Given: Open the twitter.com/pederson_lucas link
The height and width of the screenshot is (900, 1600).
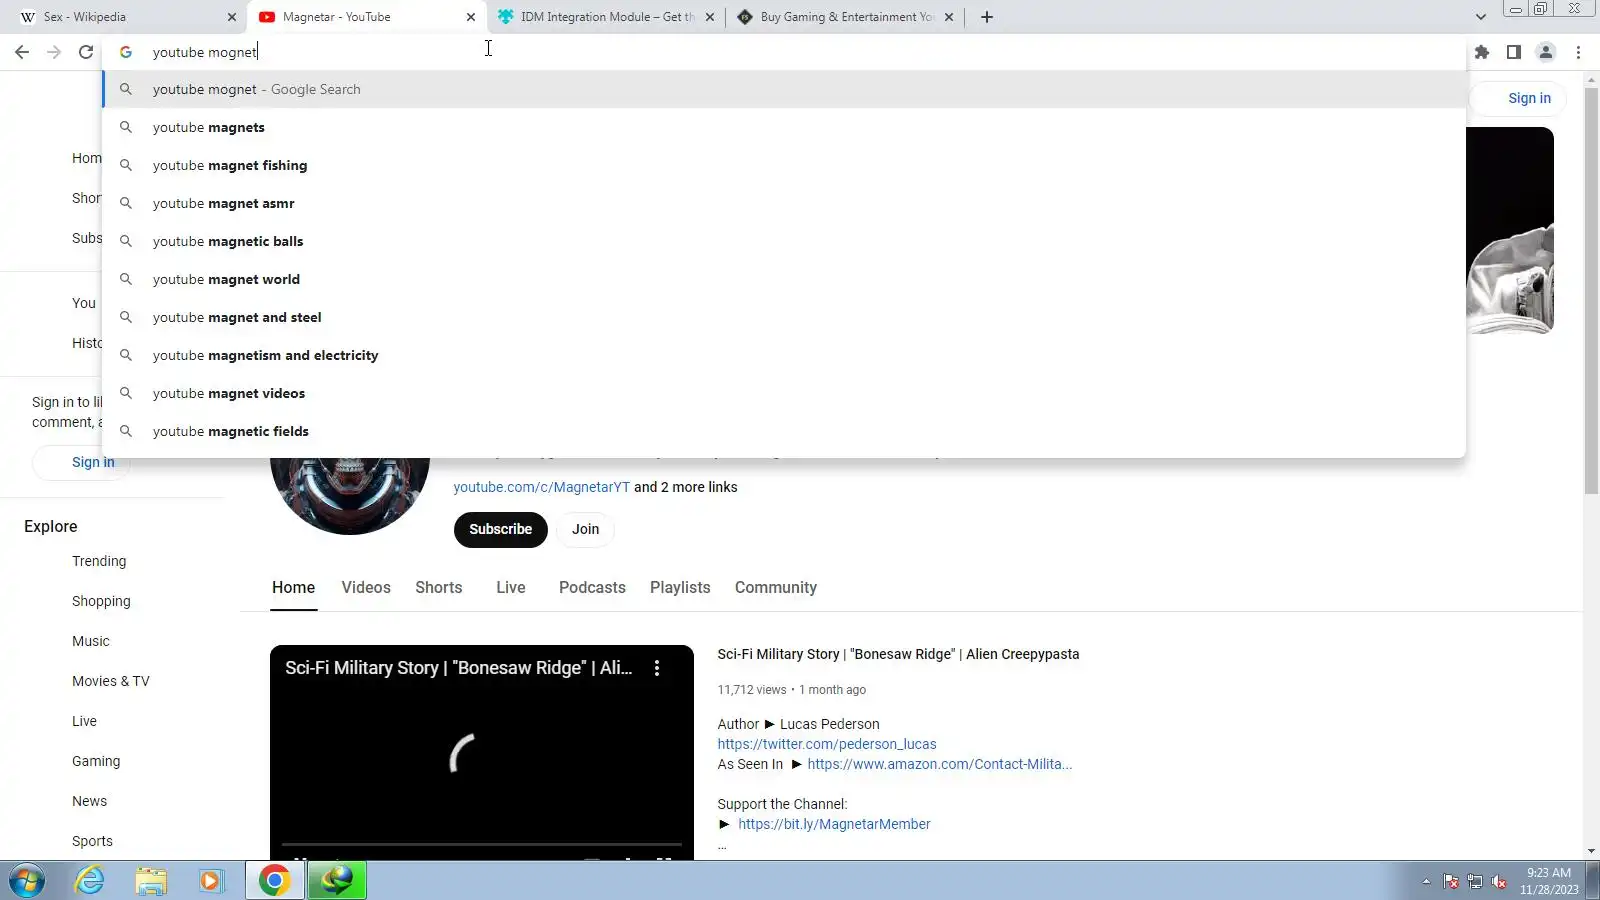Looking at the screenshot, I should point(827,744).
